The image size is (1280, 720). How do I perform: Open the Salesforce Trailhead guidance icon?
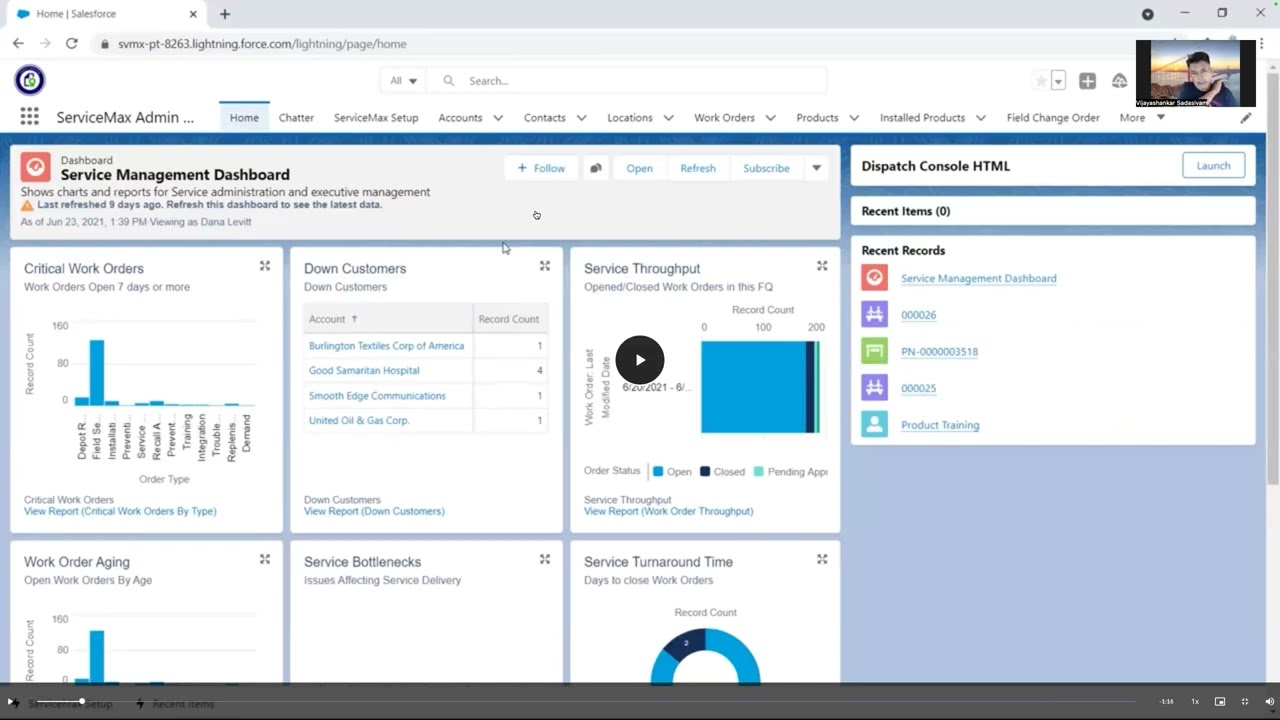(1119, 81)
